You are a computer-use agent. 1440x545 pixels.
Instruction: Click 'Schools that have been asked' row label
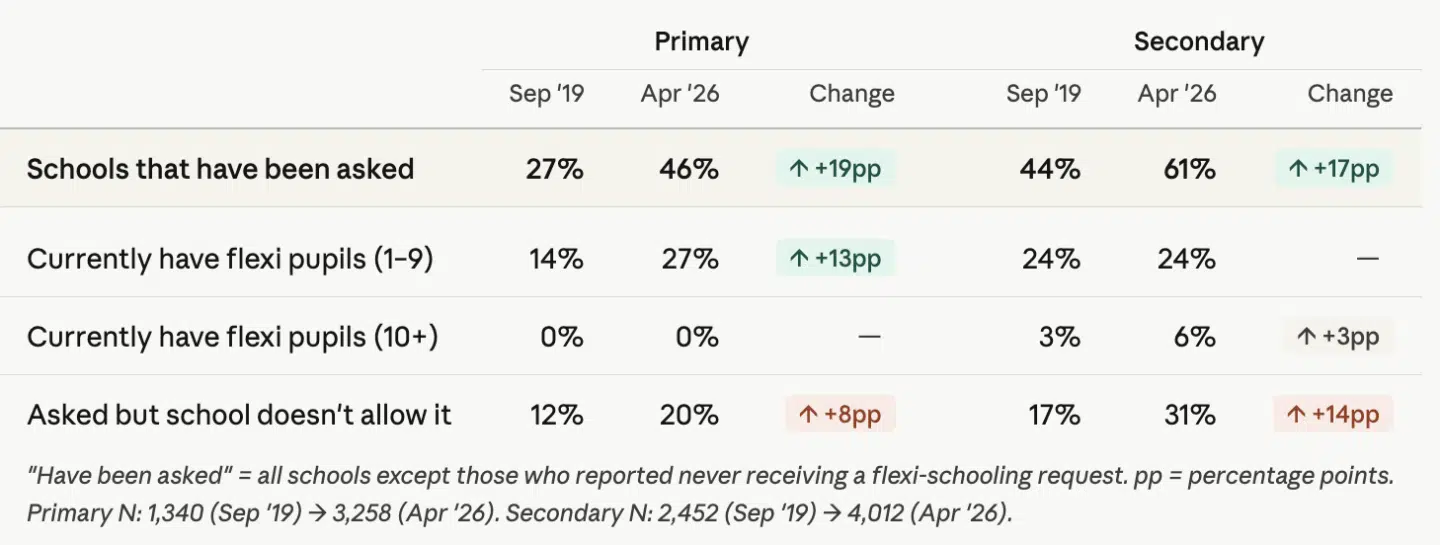click(220, 169)
